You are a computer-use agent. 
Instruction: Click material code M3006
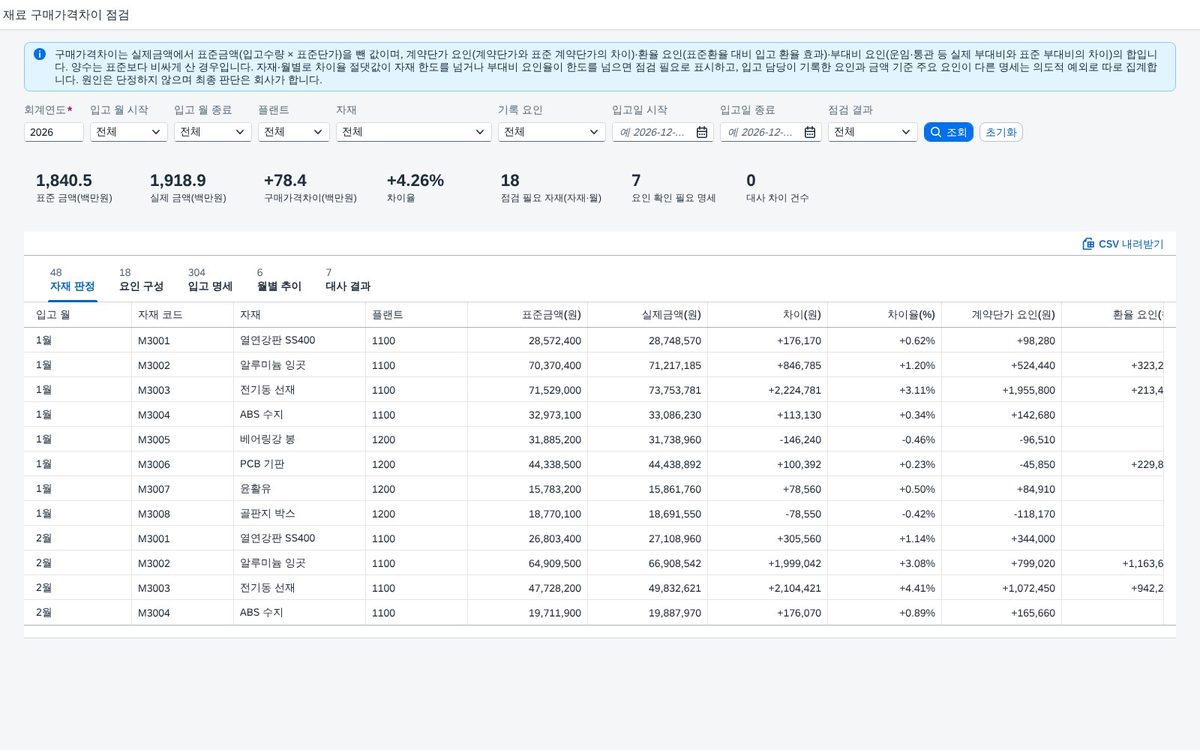154,464
